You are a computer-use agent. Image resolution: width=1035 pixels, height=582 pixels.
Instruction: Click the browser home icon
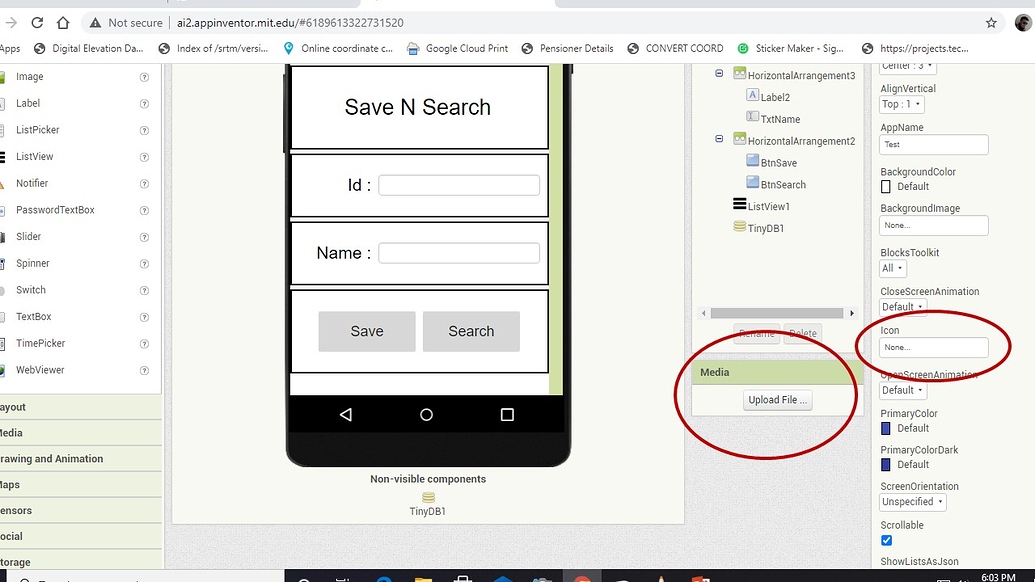62,20
